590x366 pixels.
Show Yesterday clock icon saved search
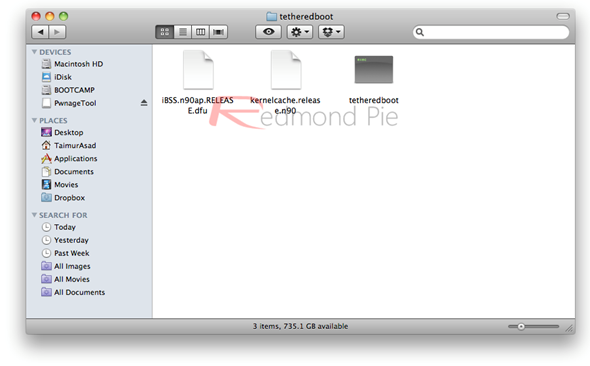46,240
